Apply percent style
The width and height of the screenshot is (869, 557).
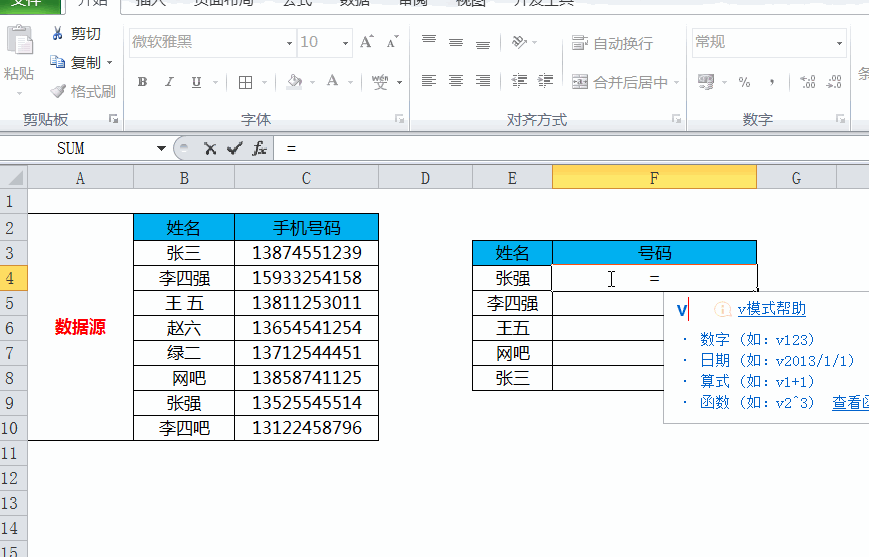(744, 83)
